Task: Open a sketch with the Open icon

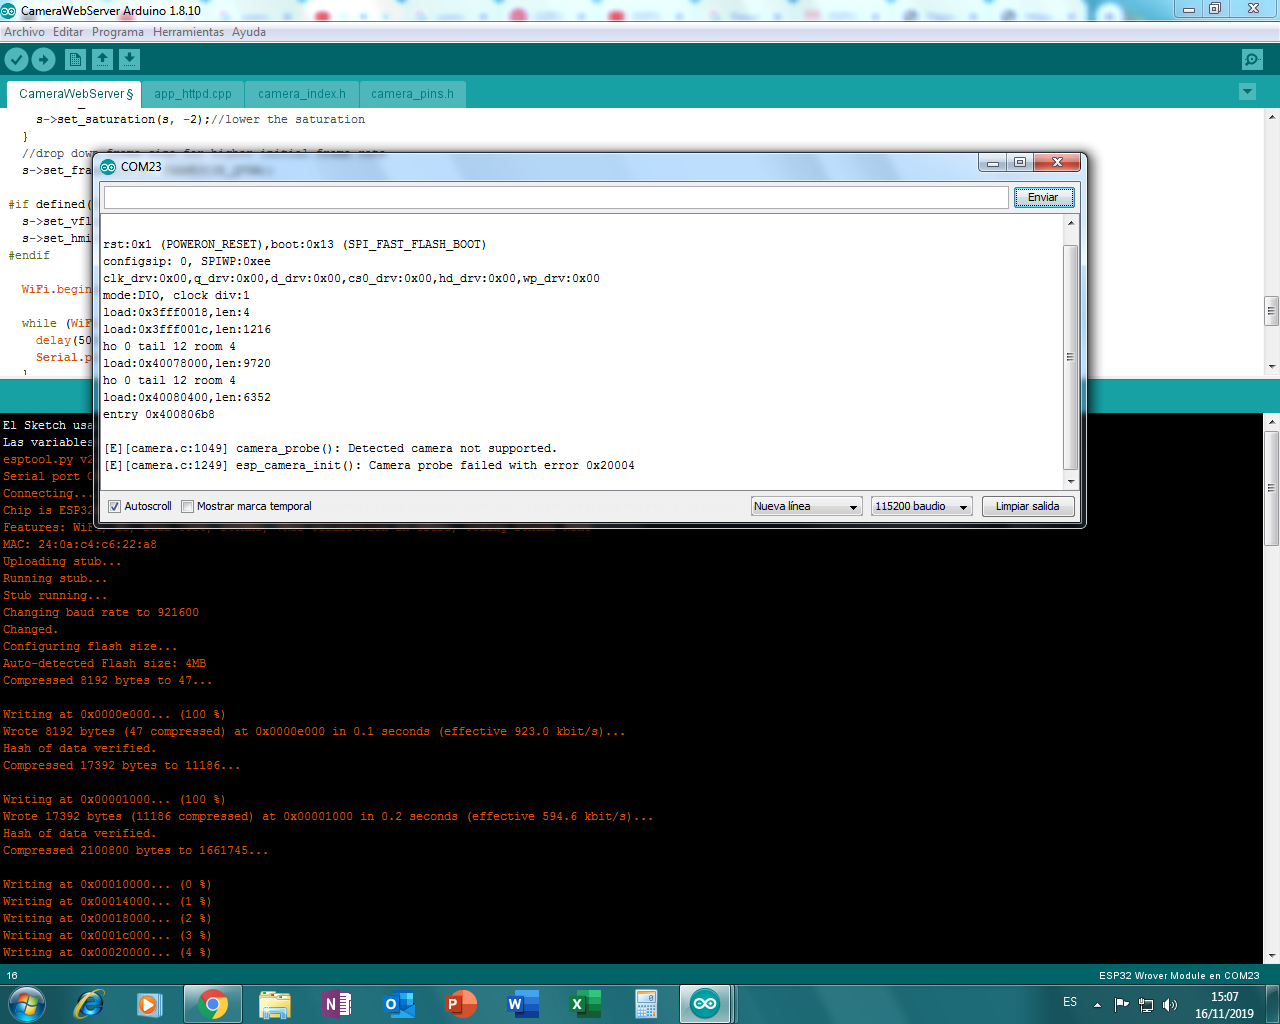Action: [102, 60]
